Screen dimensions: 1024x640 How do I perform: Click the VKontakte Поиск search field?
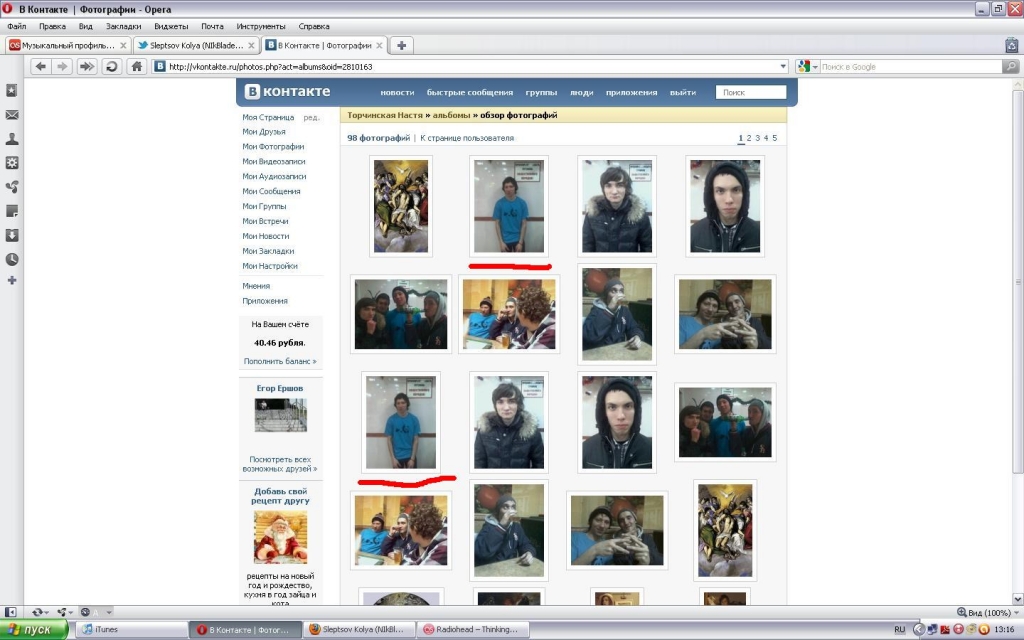pyautogui.click(x=750, y=92)
